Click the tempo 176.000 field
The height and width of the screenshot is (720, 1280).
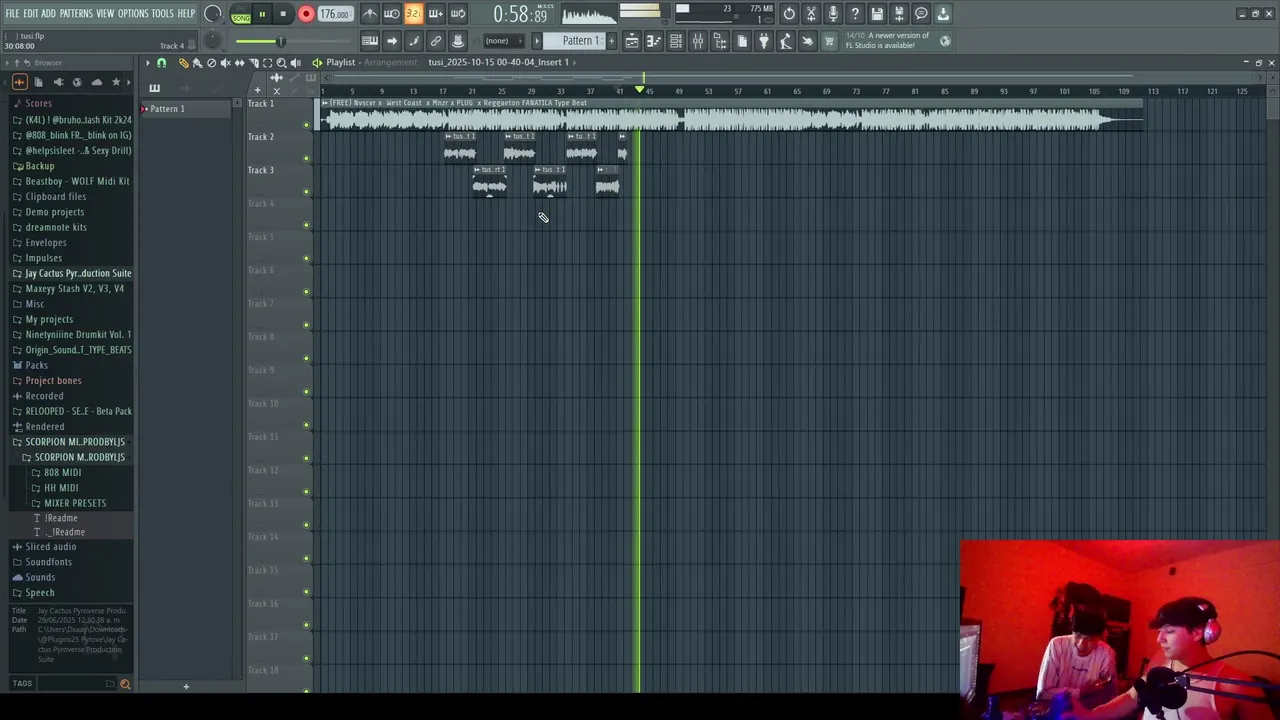(335, 14)
